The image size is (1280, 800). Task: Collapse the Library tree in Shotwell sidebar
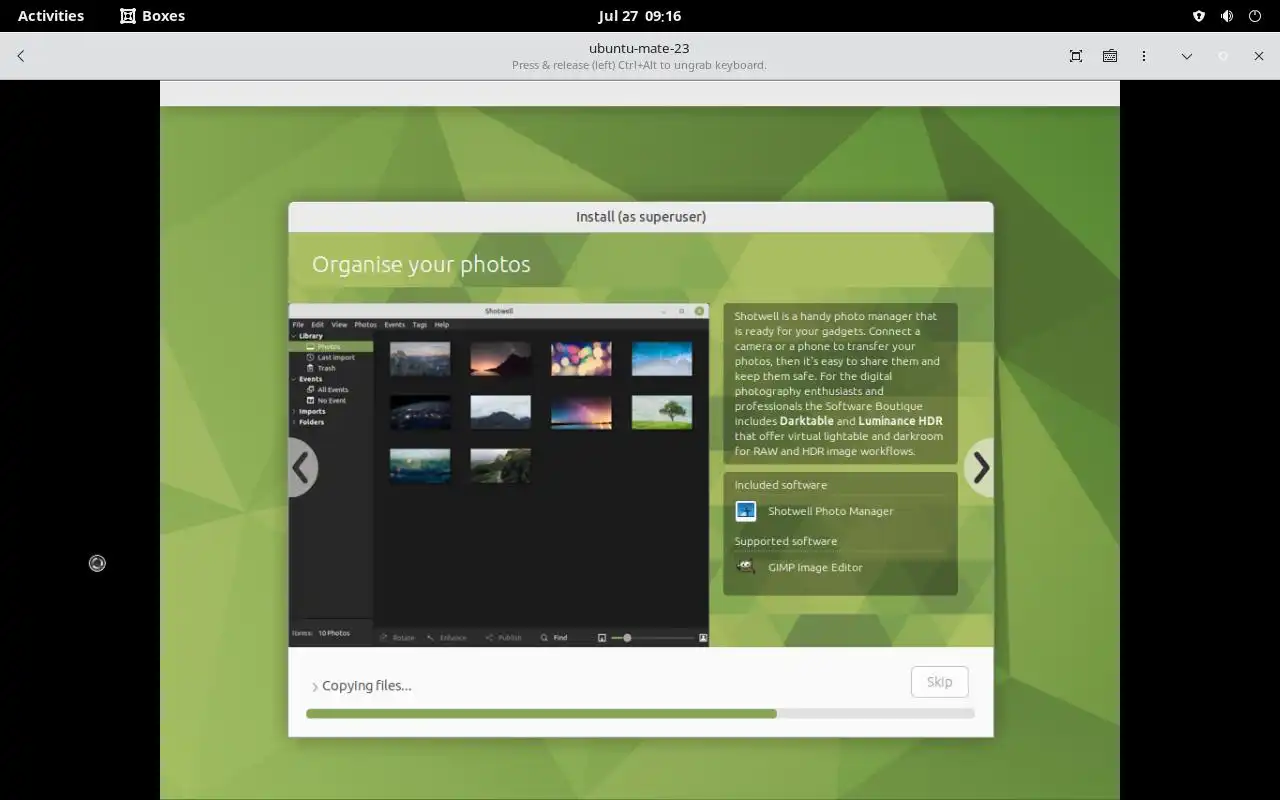pyautogui.click(x=293, y=336)
